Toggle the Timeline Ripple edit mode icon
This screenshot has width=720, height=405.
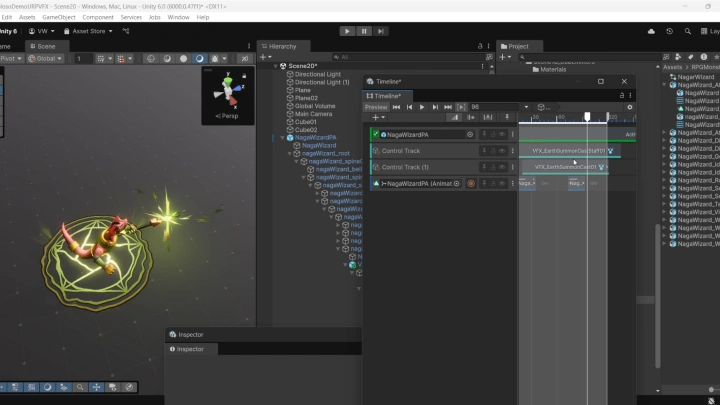point(471,118)
